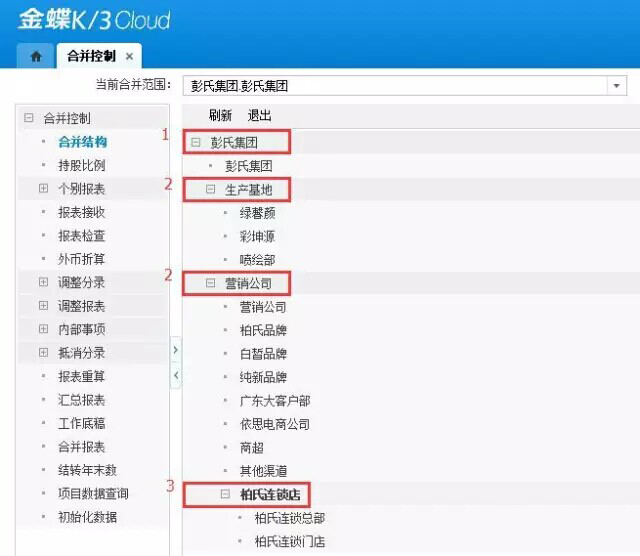Select 报表检查 in the left tree
The width and height of the screenshot is (640, 556).
coord(82,236)
